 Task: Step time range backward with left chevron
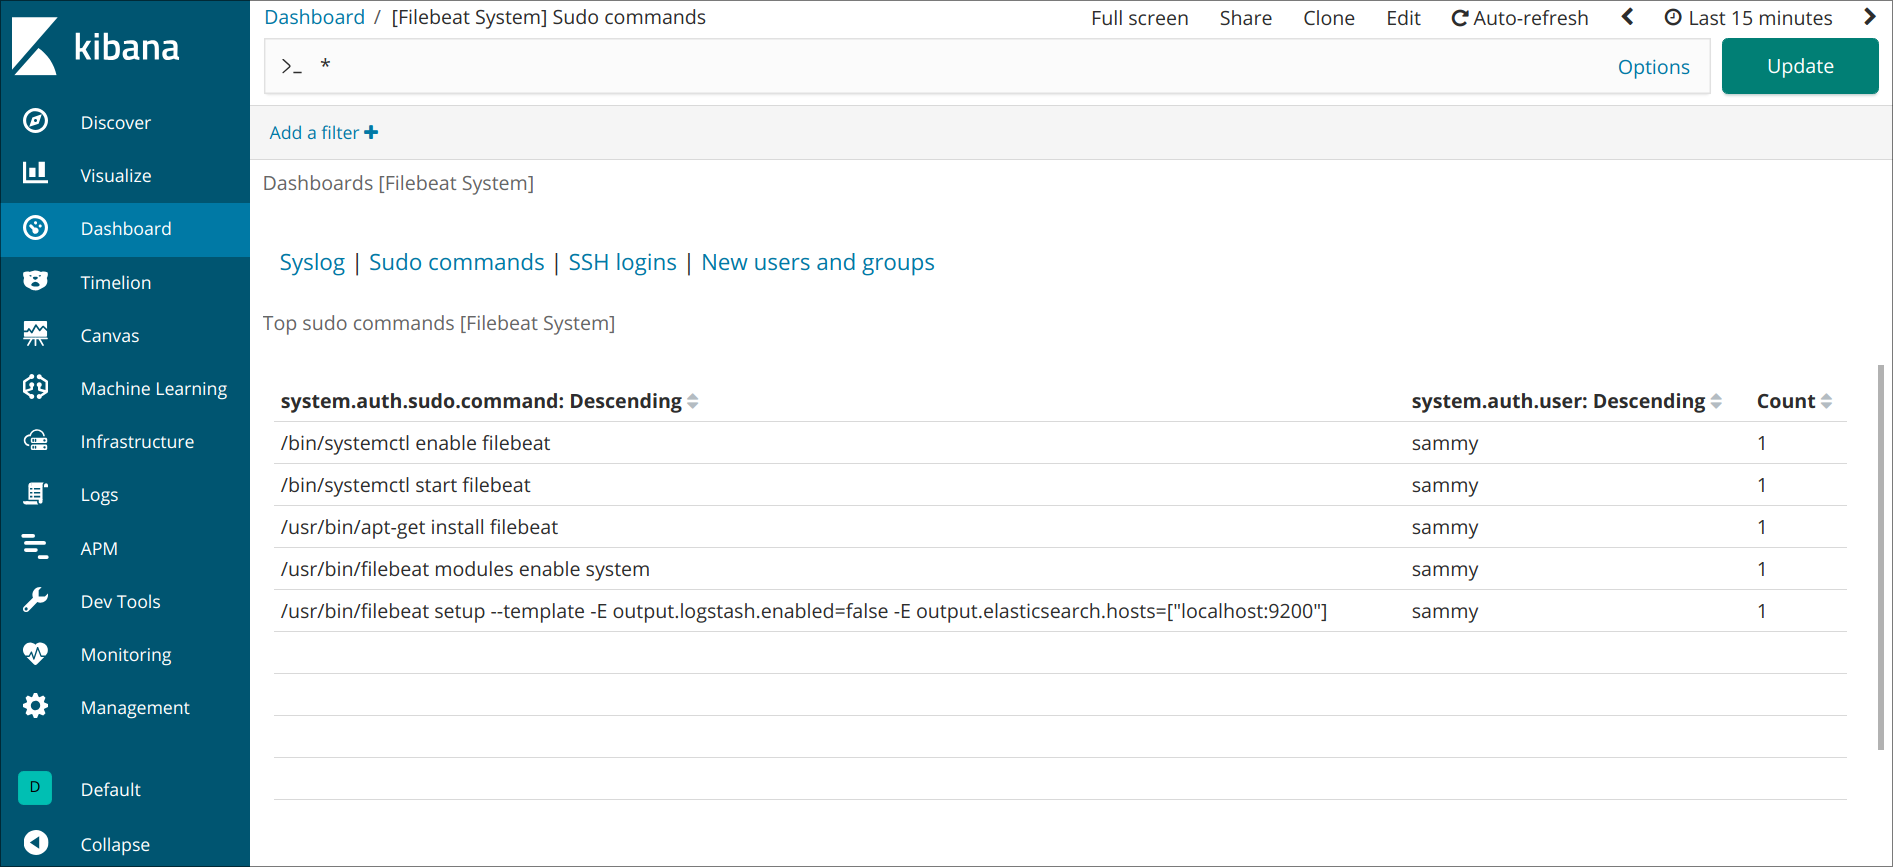click(x=1627, y=17)
